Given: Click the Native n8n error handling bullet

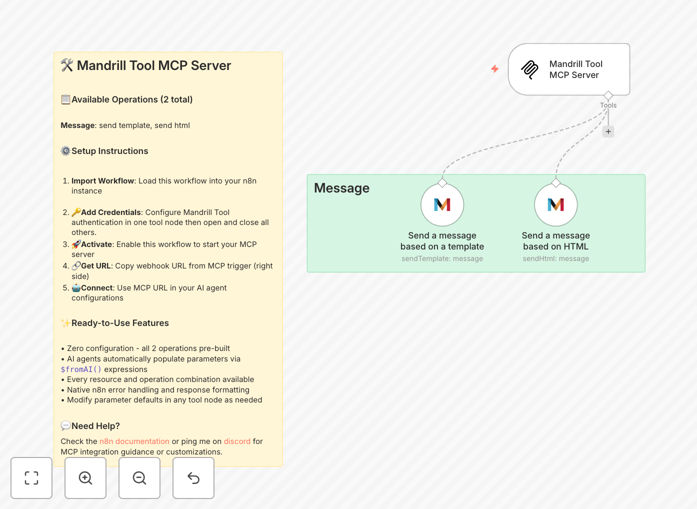Looking at the screenshot, I should pos(155,390).
